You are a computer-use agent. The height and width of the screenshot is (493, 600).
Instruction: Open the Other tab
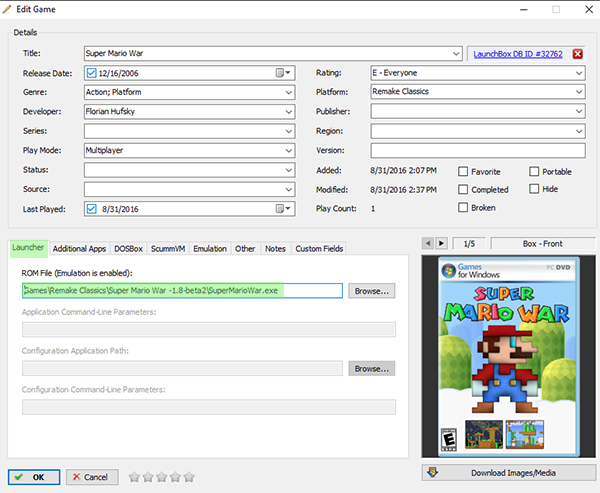(245, 249)
